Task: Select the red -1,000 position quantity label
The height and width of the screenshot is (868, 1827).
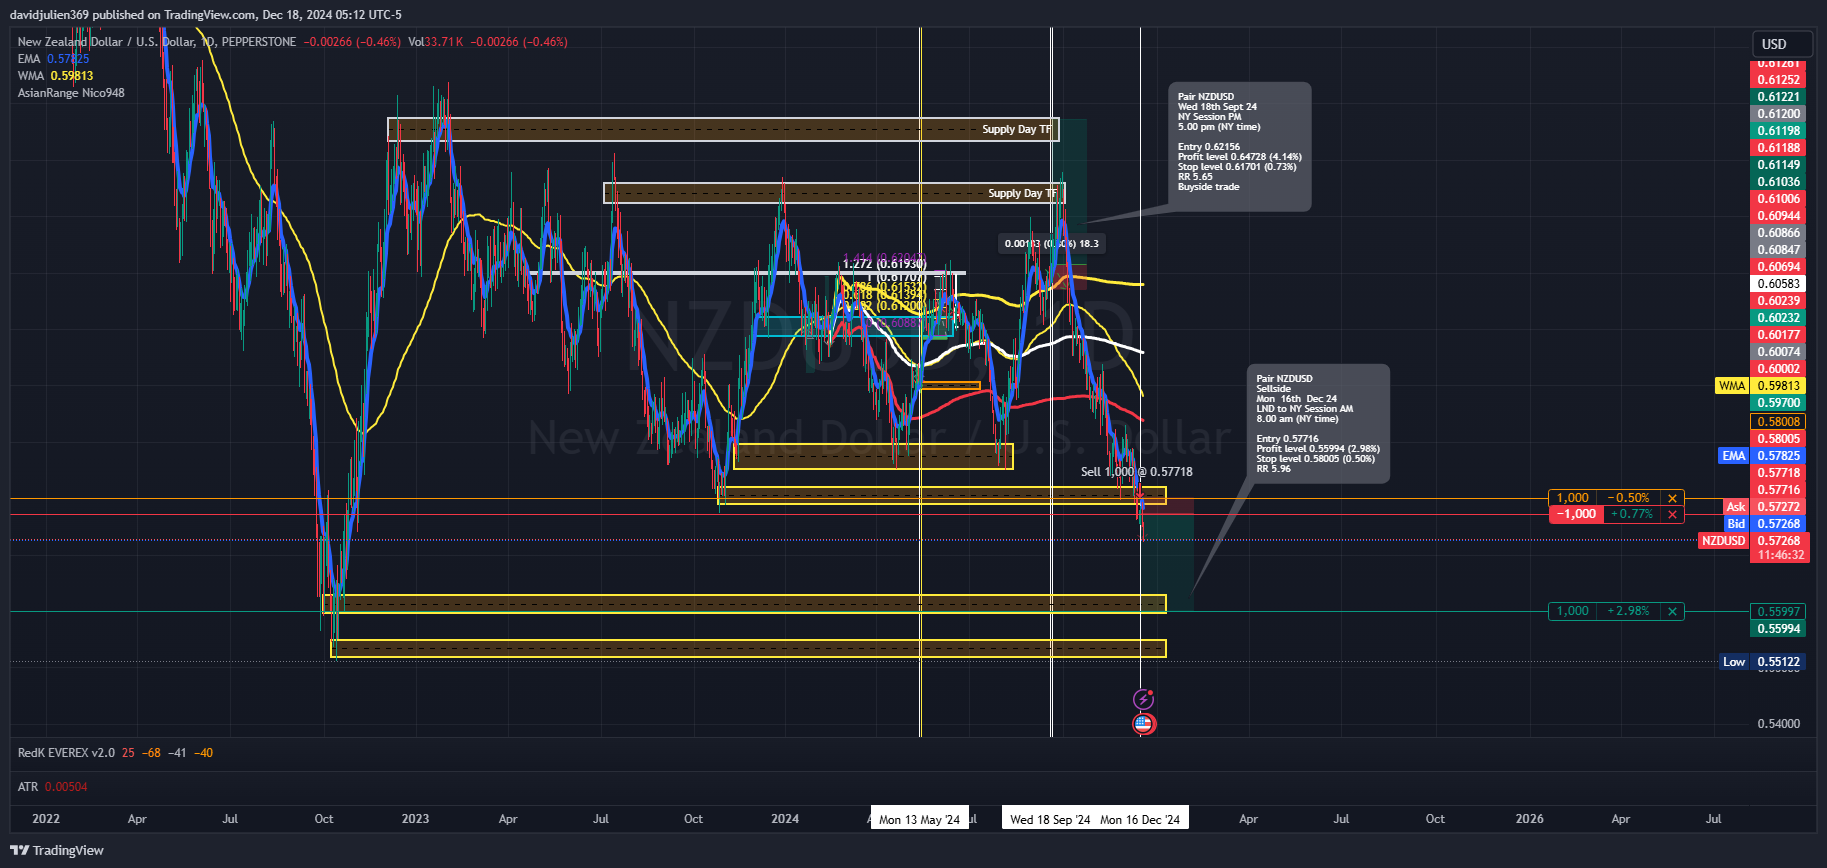Action: tap(1576, 514)
